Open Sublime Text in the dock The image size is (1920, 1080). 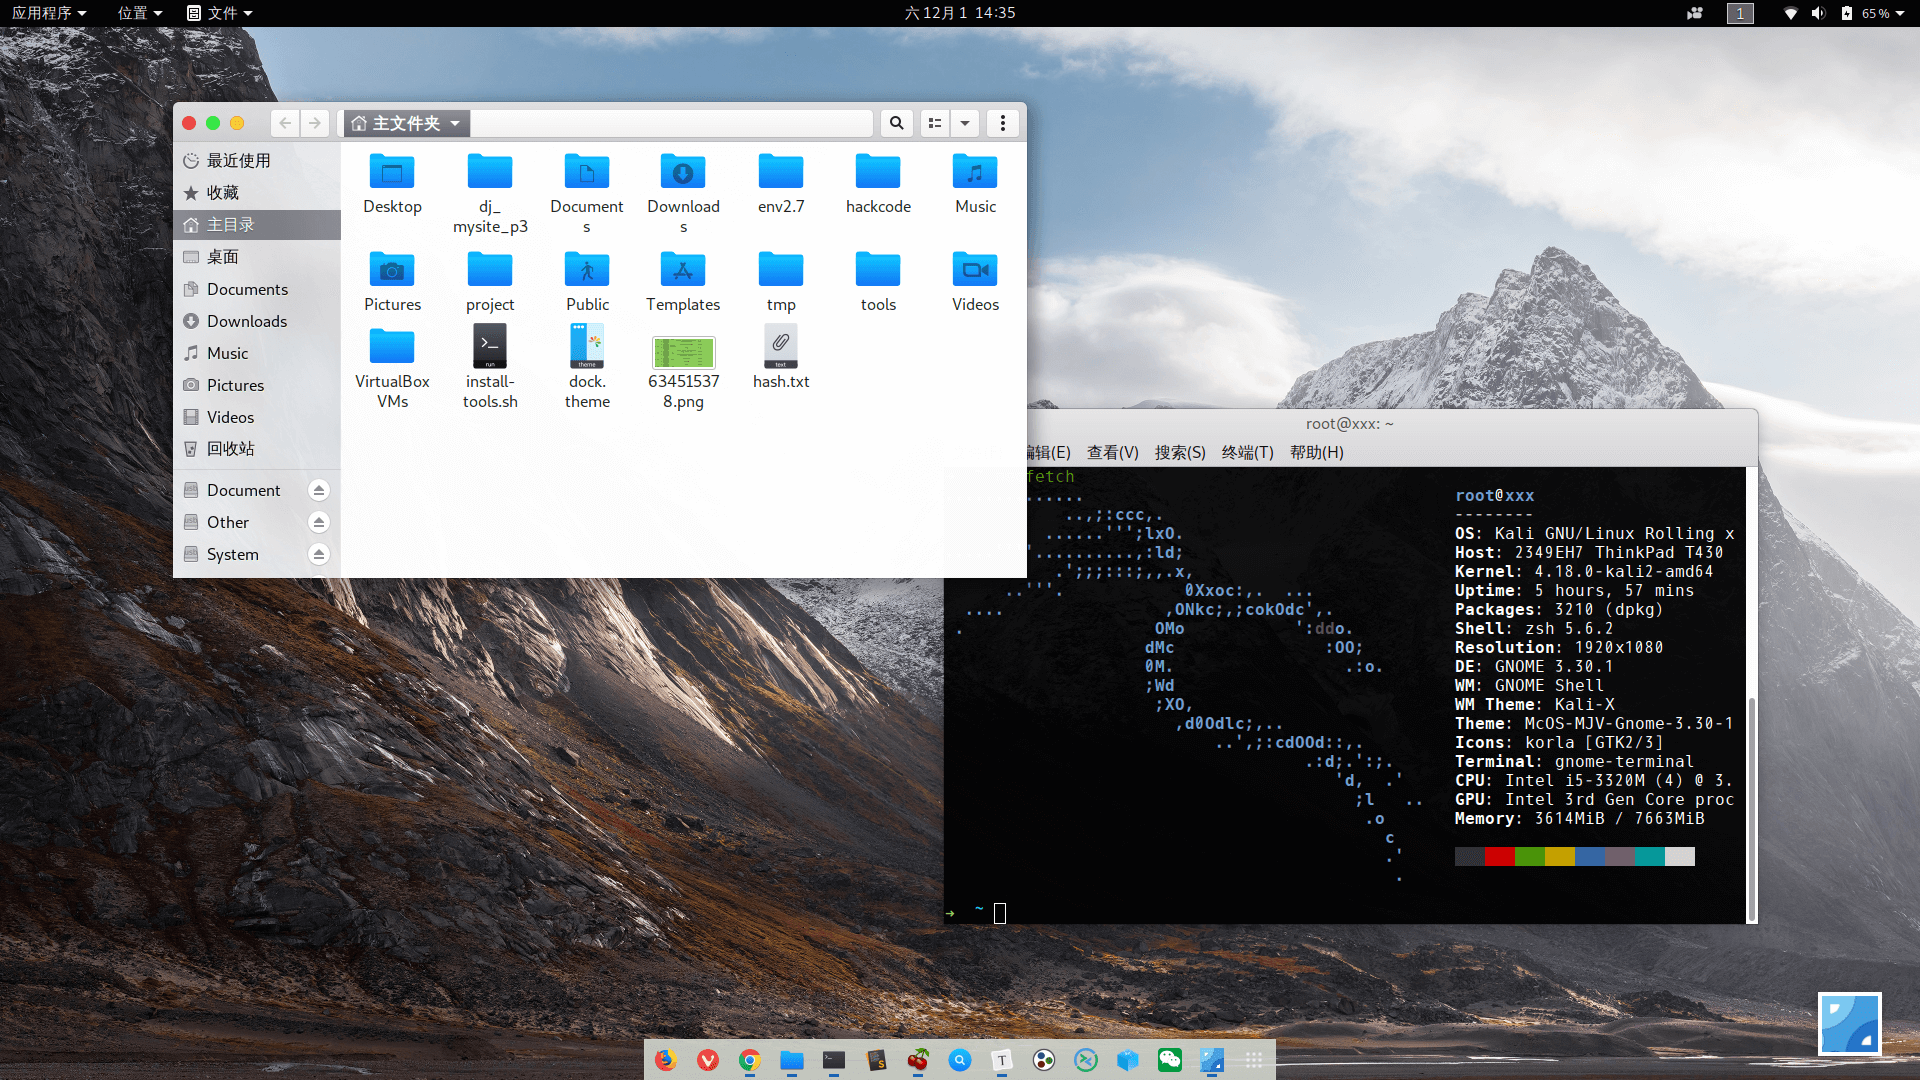coord(876,1060)
